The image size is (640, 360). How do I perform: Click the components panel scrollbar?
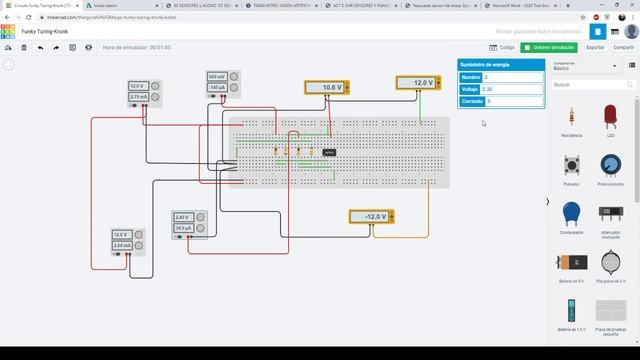tap(637, 150)
